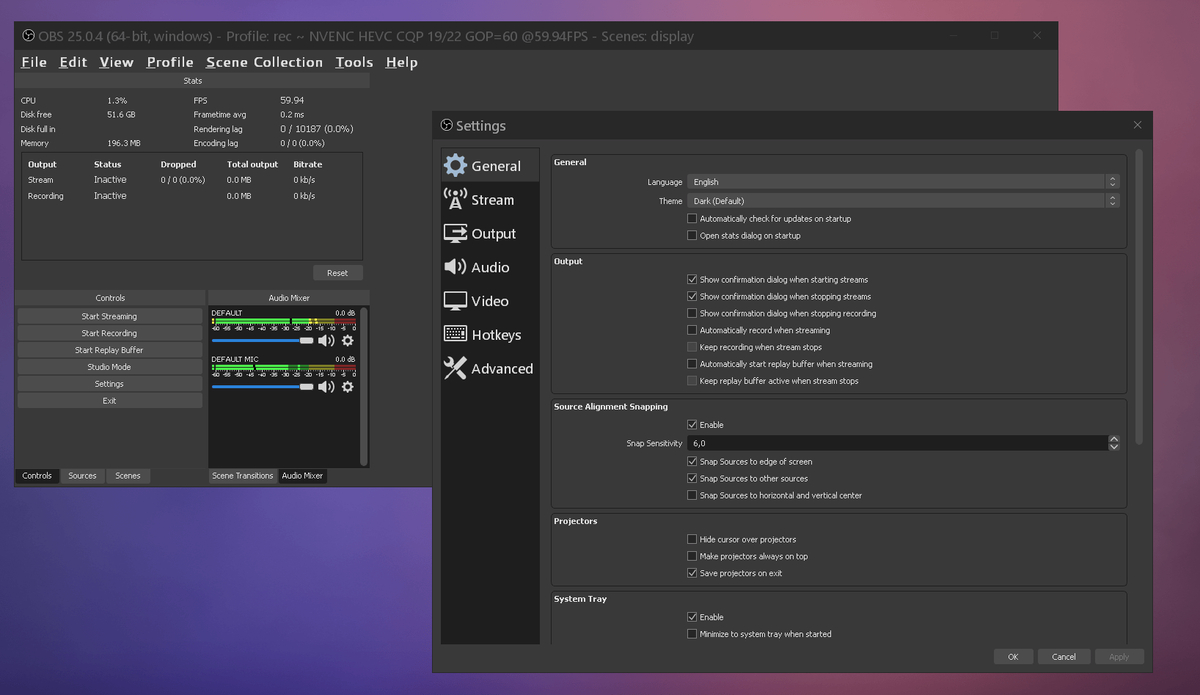This screenshot has height=695, width=1200.
Task: Open DEFAULT MIC gear settings icon
Action: [348, 387]
